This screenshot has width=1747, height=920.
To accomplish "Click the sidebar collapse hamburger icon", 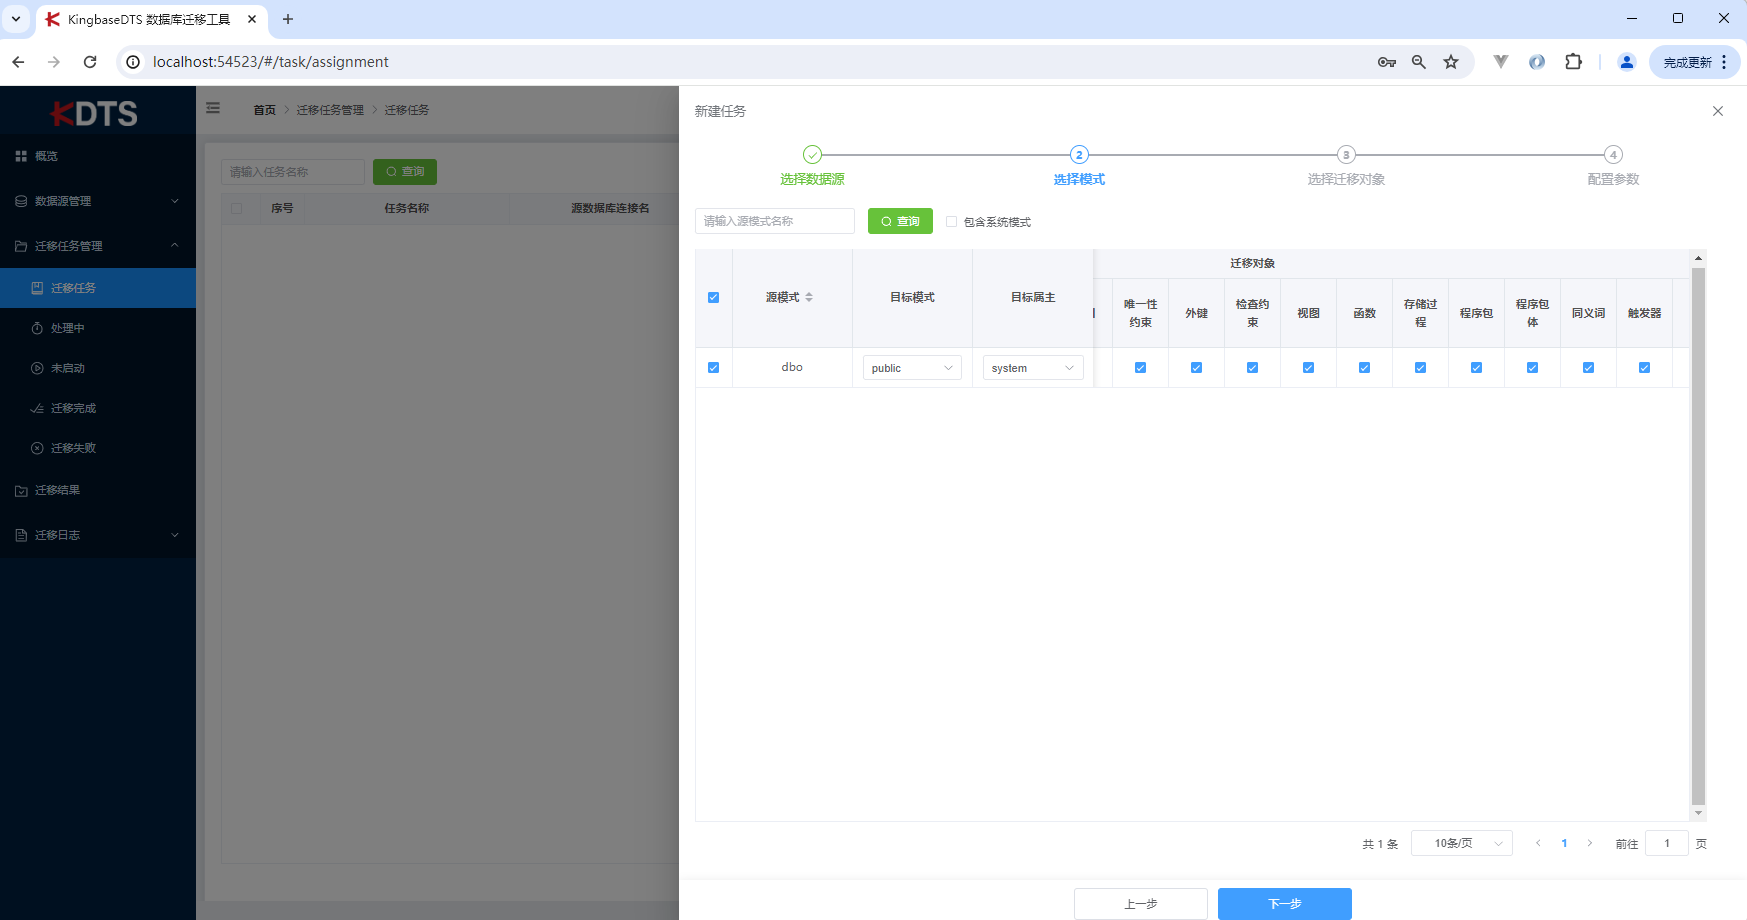I will 213,108.
